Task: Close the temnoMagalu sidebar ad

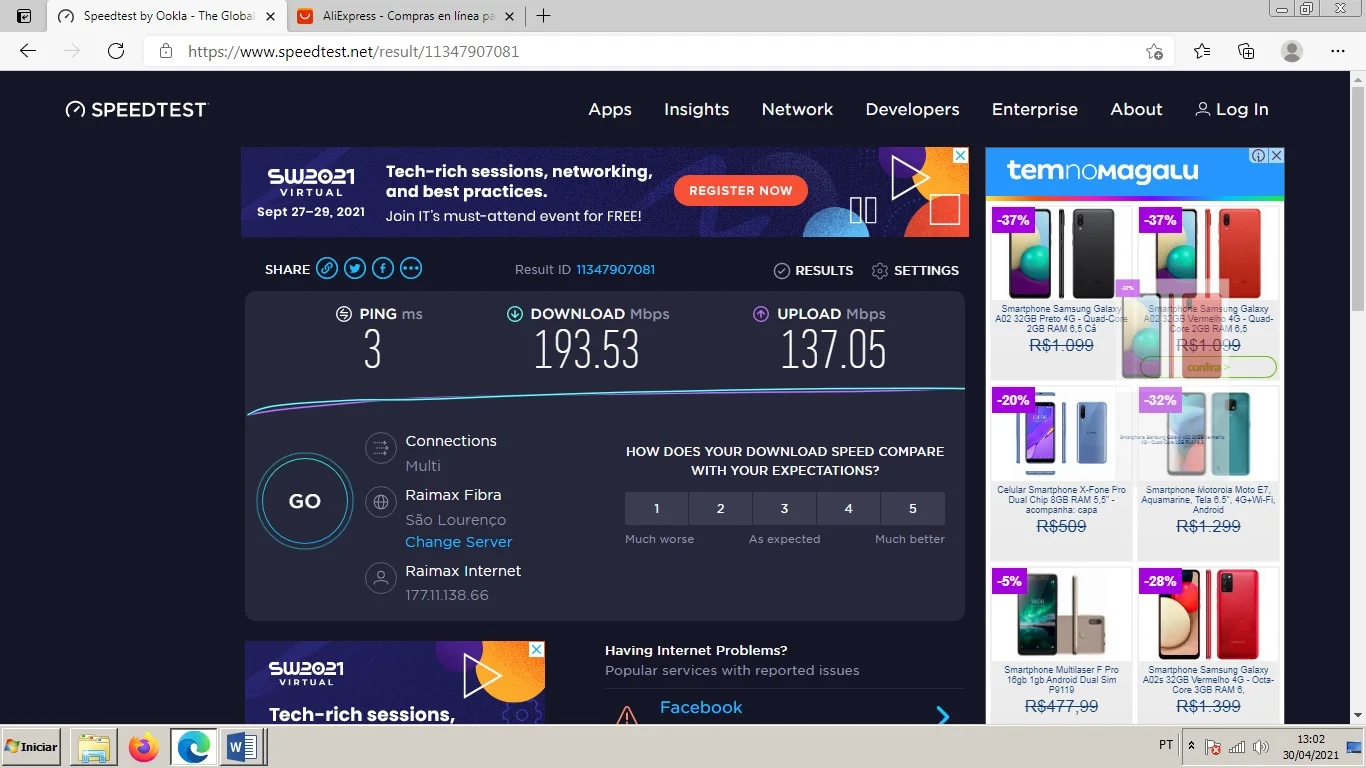Action: coord(1276,156)
